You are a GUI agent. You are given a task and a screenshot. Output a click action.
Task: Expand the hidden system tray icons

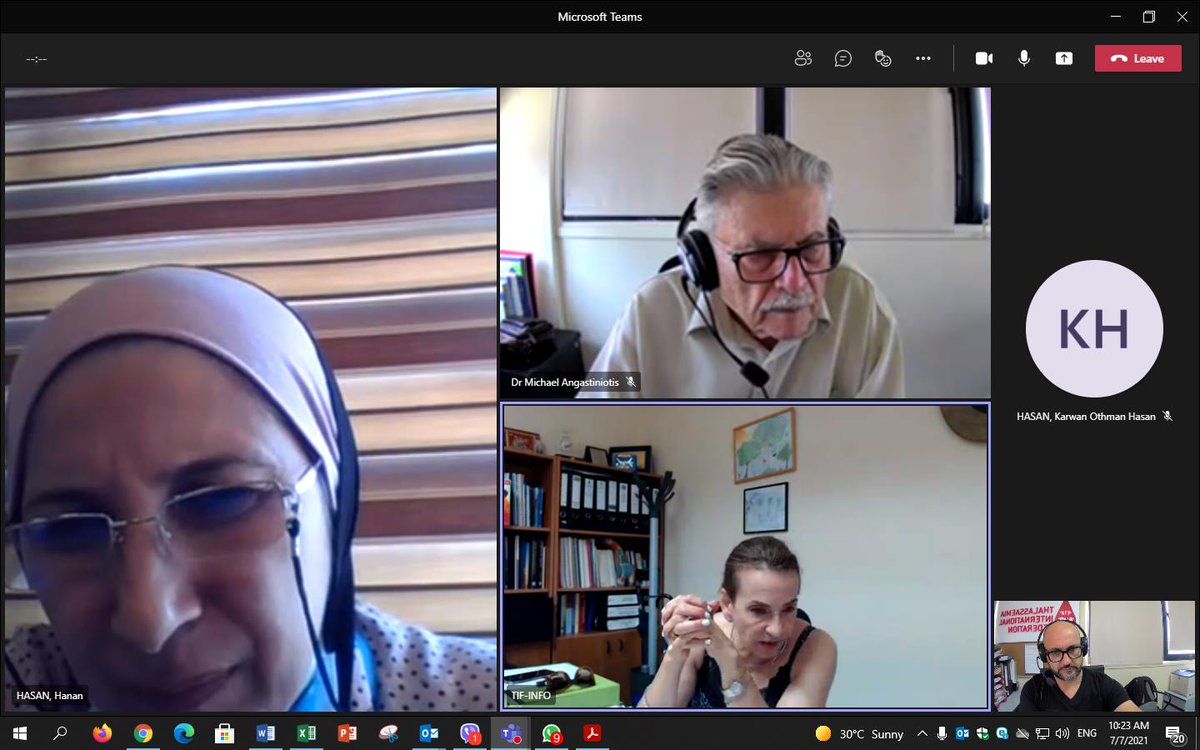(922, 734)
